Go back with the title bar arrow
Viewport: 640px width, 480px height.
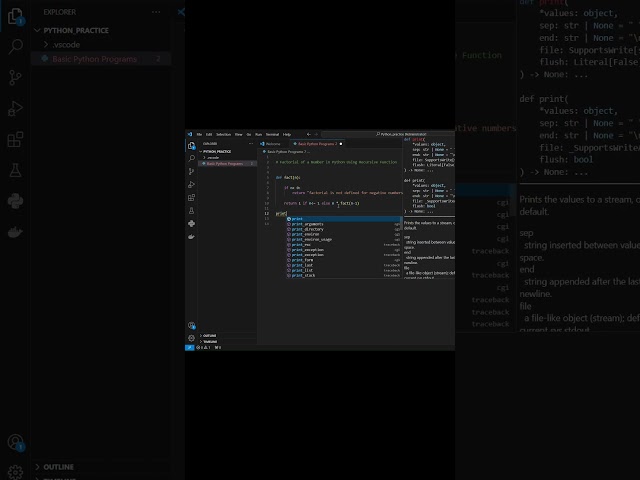click(309, 134)
